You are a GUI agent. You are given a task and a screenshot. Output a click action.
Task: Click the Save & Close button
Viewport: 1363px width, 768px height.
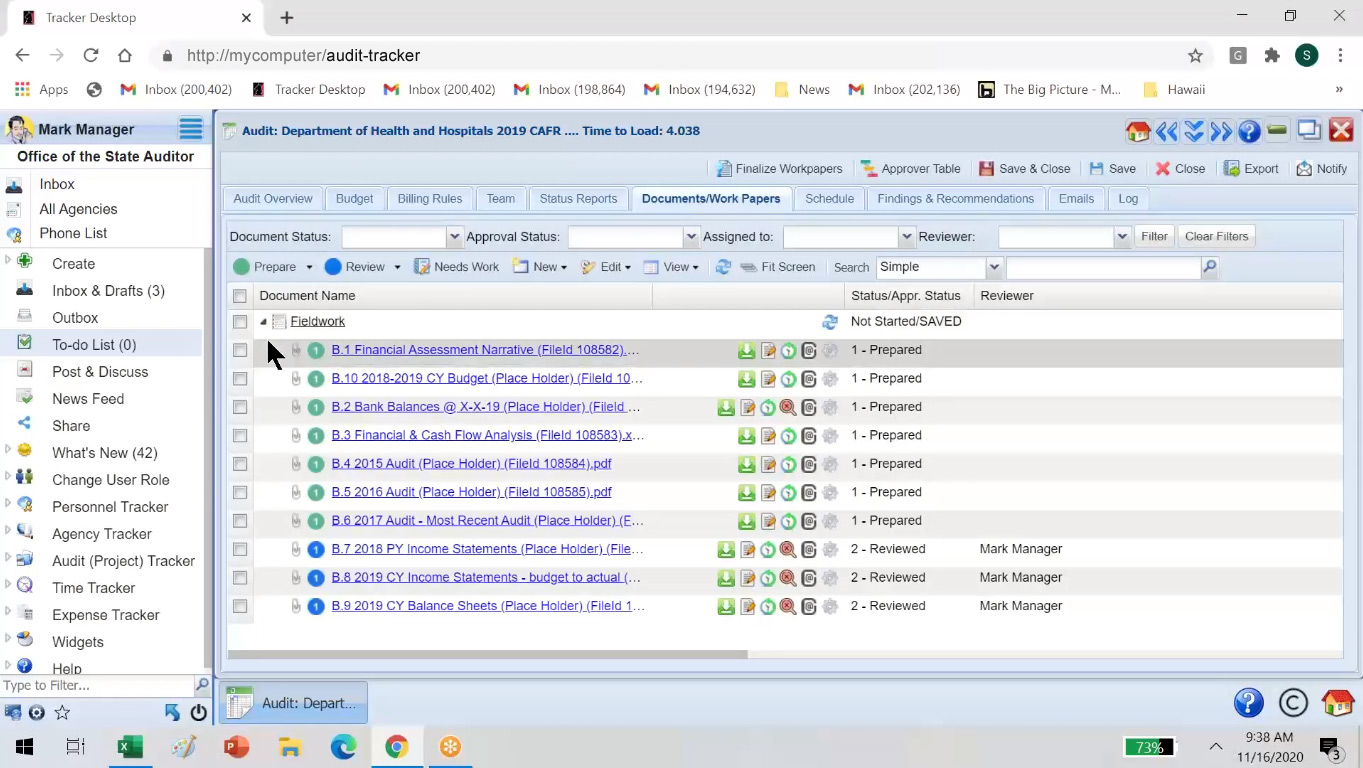[x=1024, y=169]
